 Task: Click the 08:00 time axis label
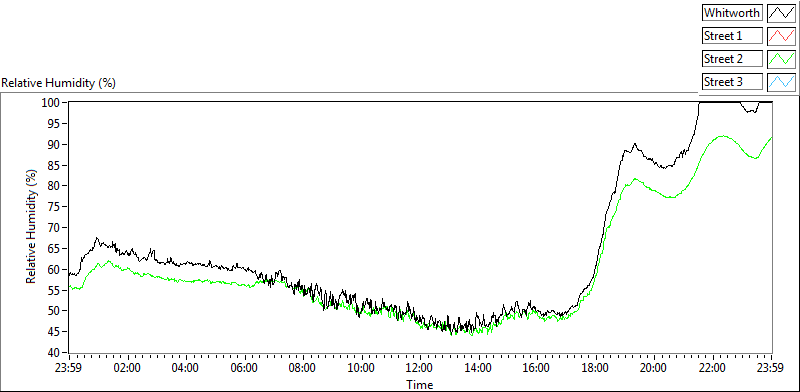[x=303, y=368]
